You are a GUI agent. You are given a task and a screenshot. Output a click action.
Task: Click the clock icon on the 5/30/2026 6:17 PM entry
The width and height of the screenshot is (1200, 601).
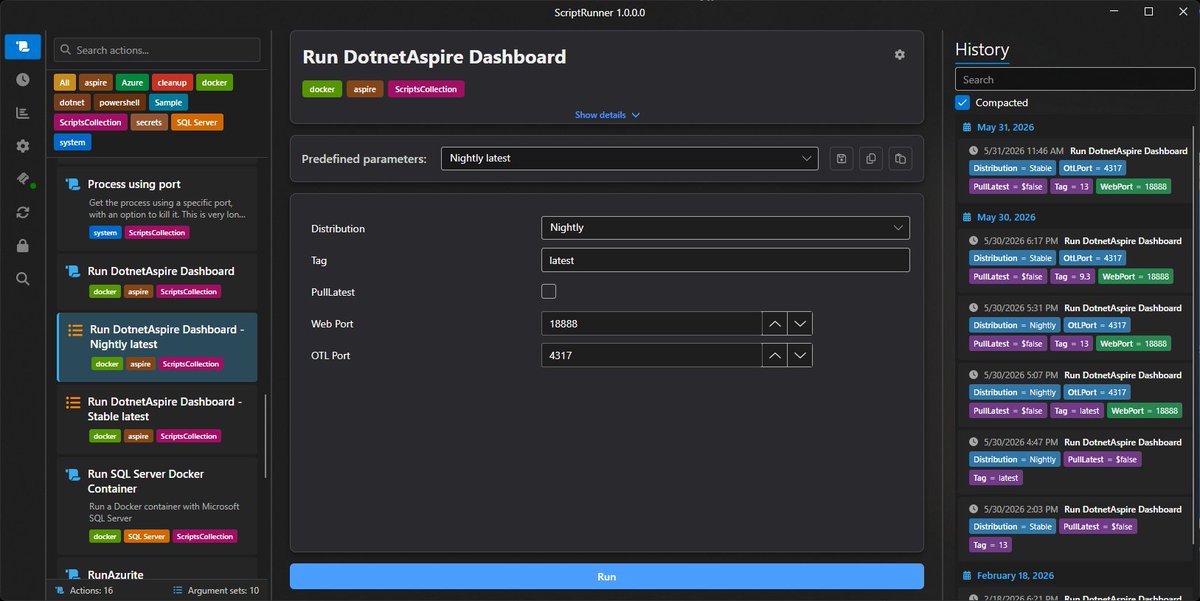(974, 241)
